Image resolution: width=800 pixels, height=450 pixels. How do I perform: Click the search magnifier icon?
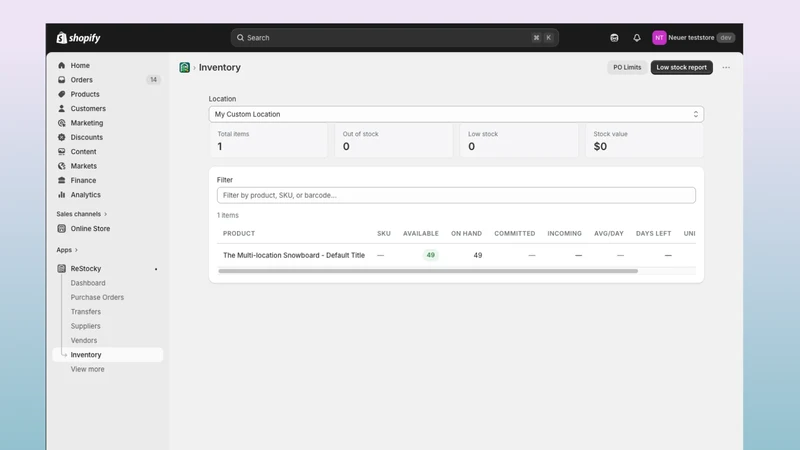(240, 38)
